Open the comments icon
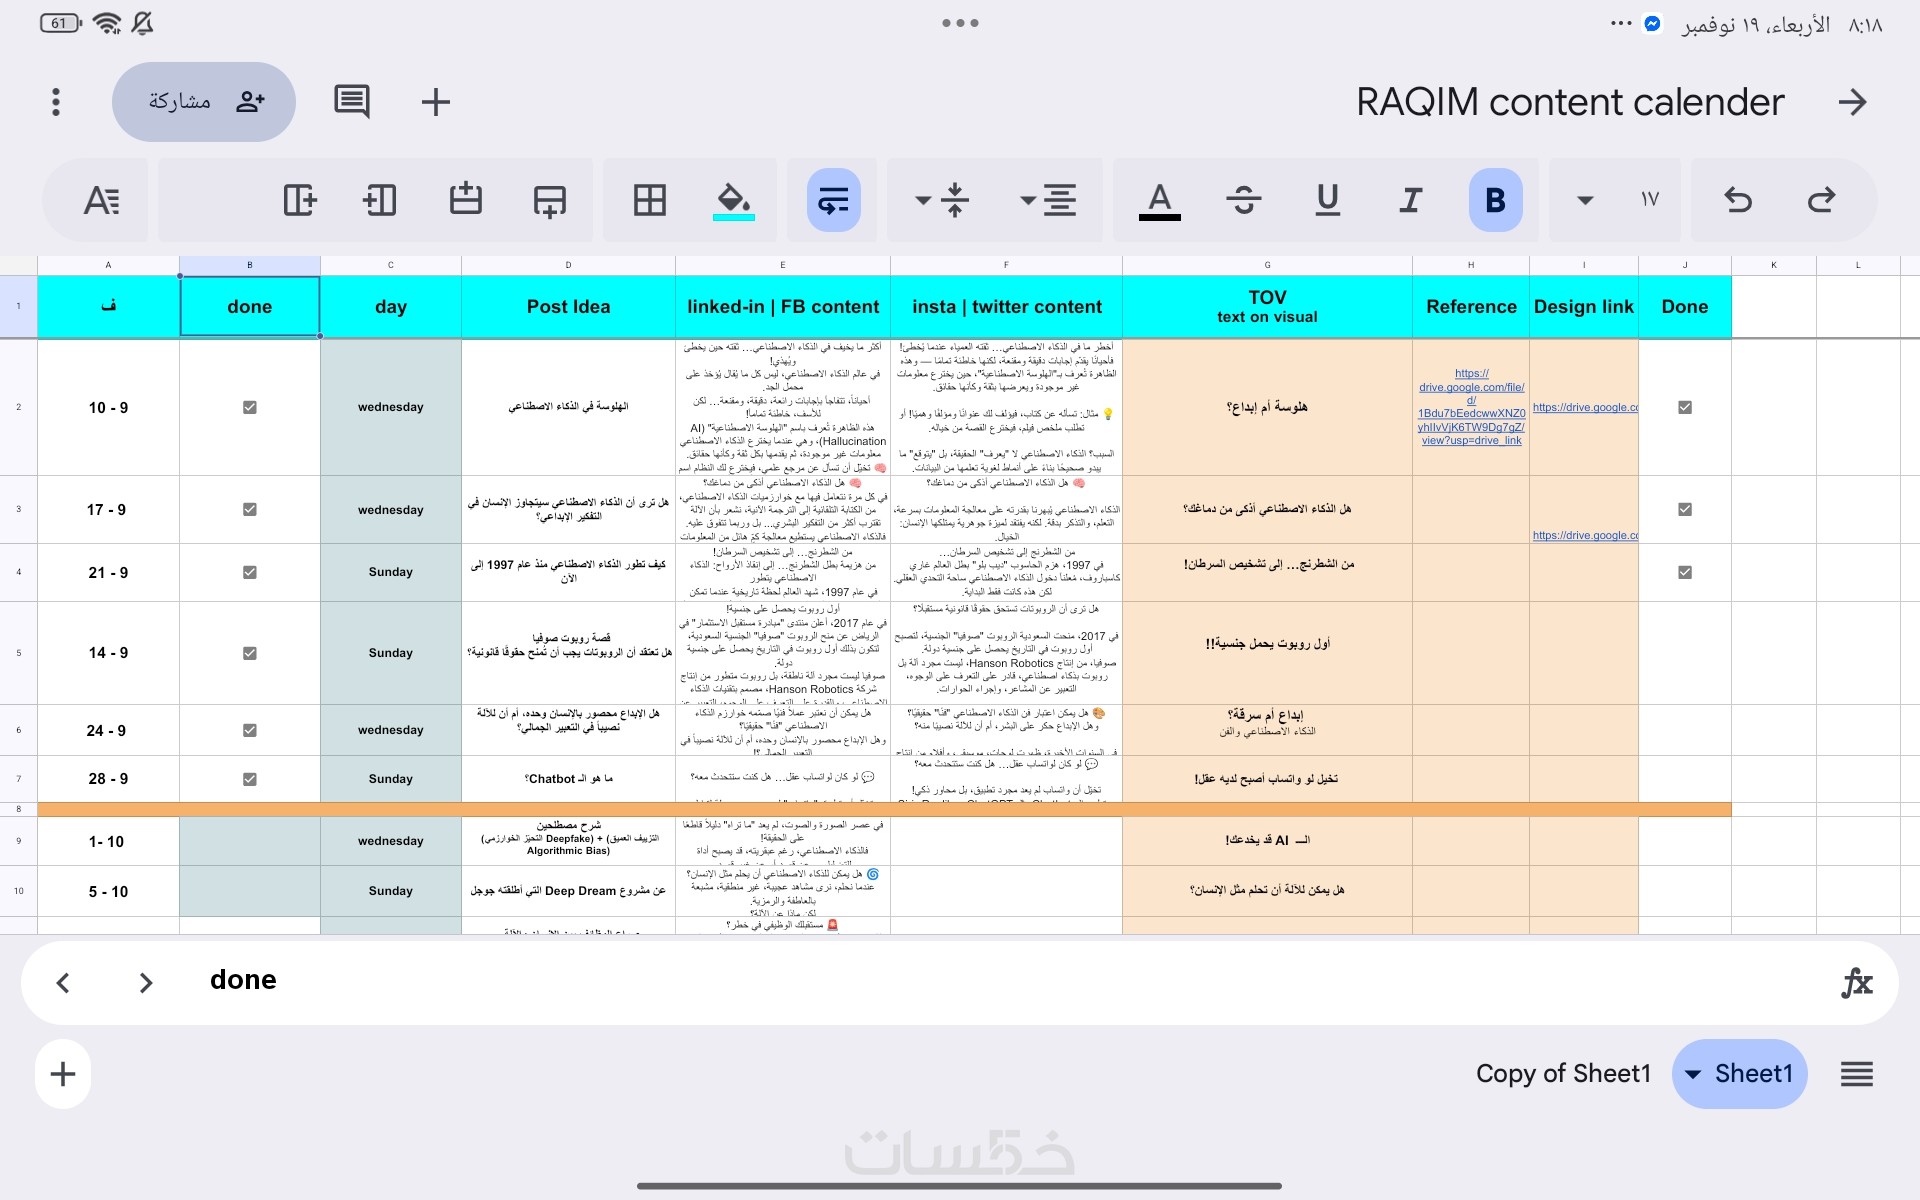 (351, 101)
